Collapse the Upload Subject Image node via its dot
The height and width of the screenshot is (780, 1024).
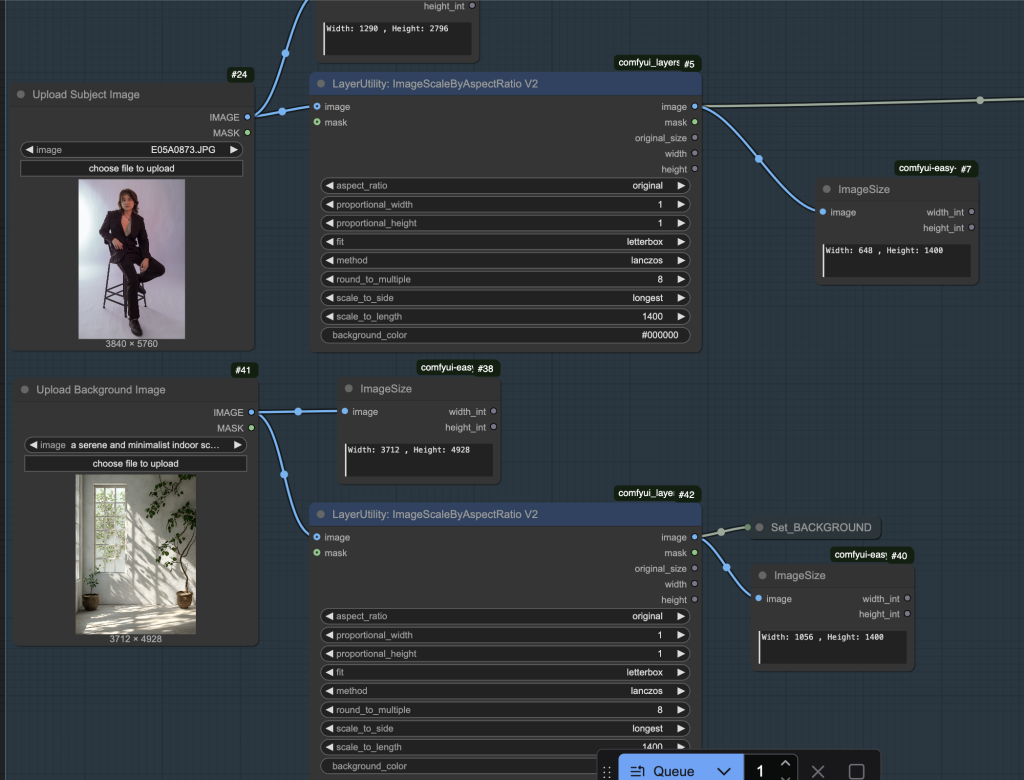pos(21,95)
